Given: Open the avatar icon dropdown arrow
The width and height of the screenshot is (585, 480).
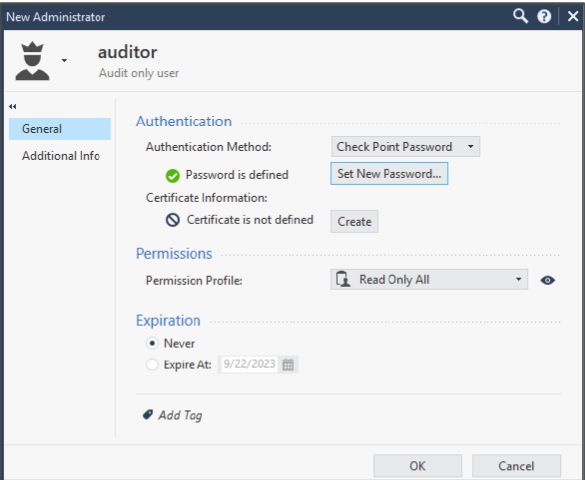Looking at the screenshot, I should 64,60.
